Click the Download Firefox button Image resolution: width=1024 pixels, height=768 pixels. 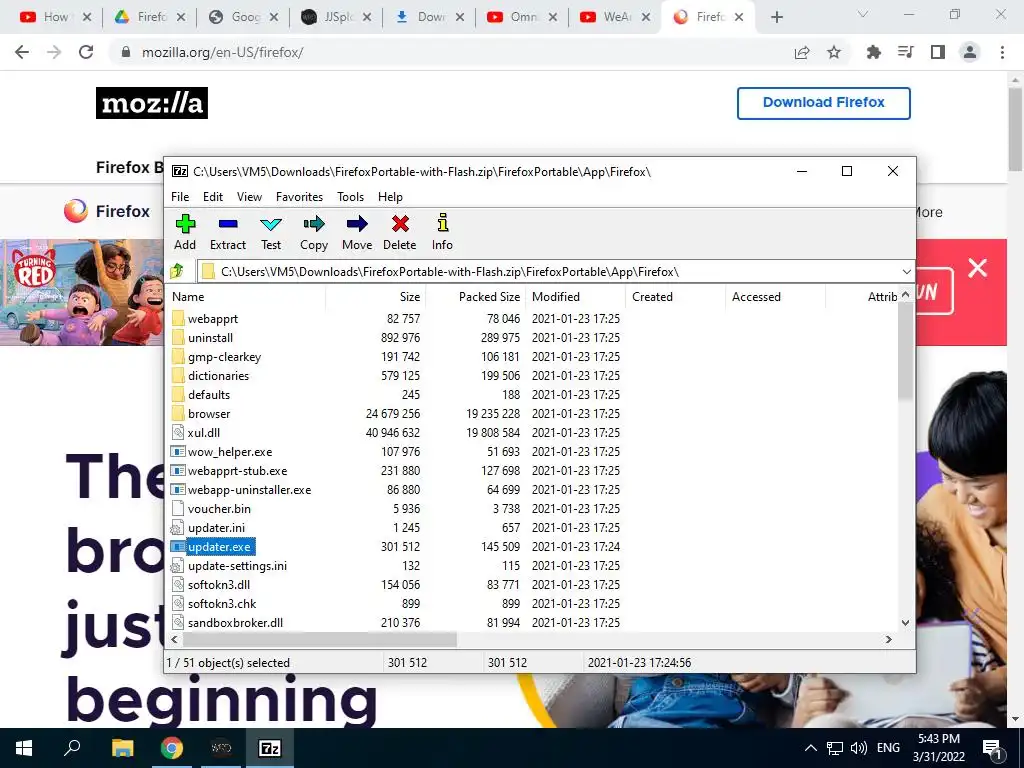(824, 103)
